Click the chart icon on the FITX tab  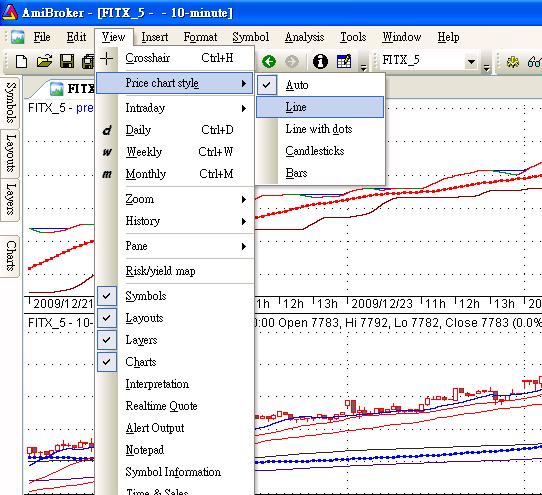click(56, 88)
